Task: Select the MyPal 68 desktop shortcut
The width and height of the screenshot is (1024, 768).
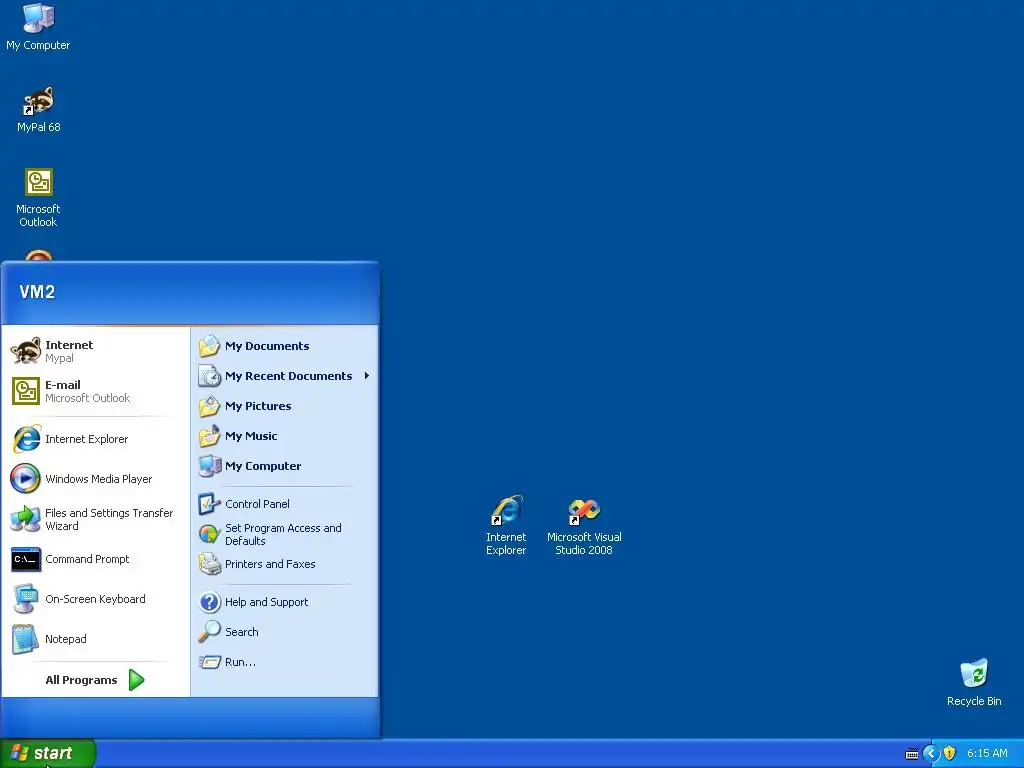Action: 39,110
